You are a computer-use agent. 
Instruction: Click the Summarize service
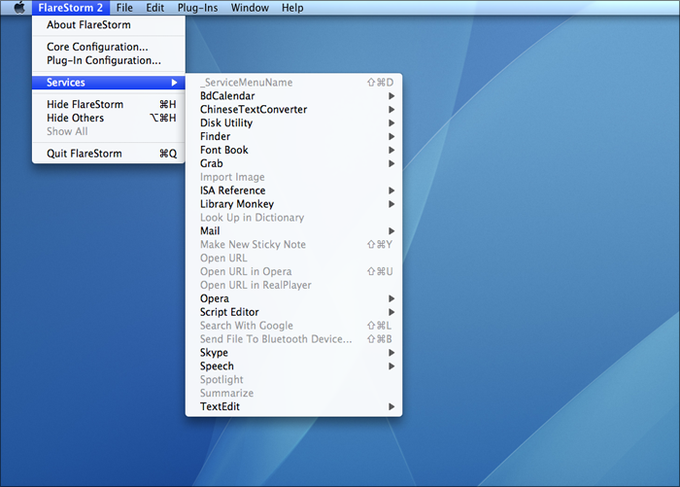tap(294, 393)
